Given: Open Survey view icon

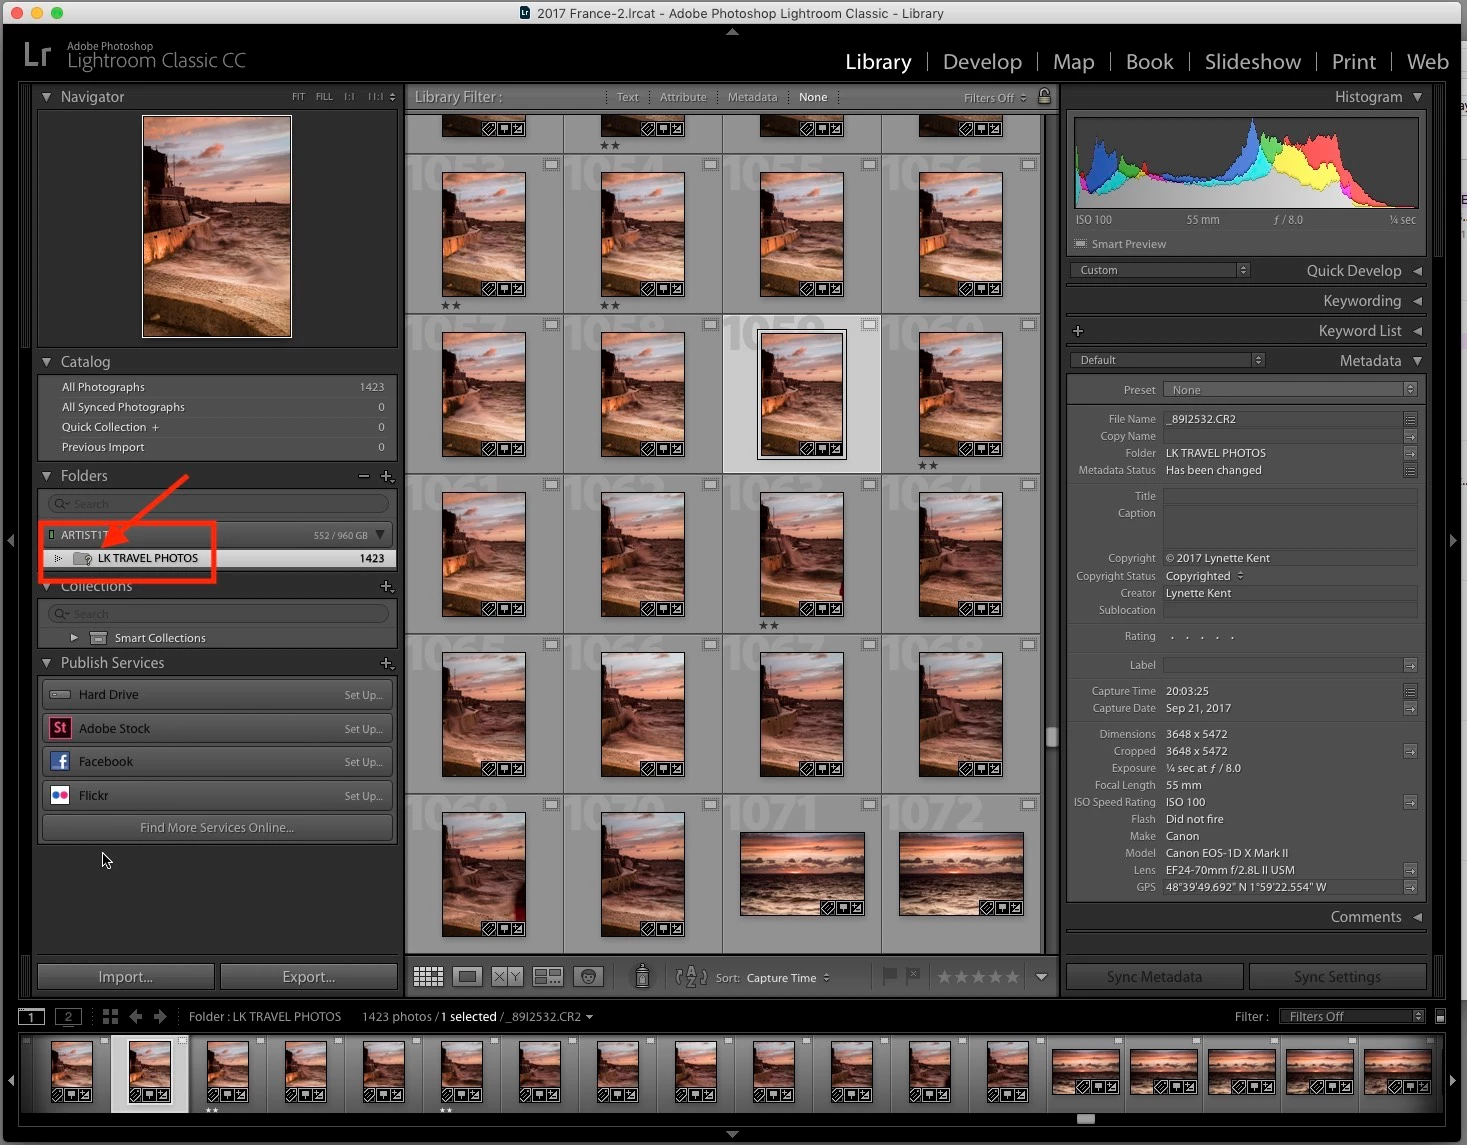Looking at the screenshot, I should (547, 977).
